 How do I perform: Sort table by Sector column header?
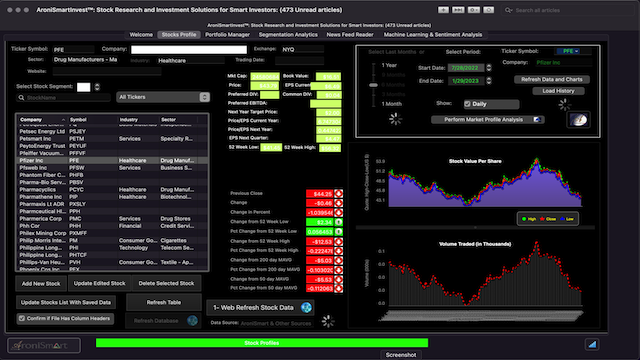click(x=178, y=120)
